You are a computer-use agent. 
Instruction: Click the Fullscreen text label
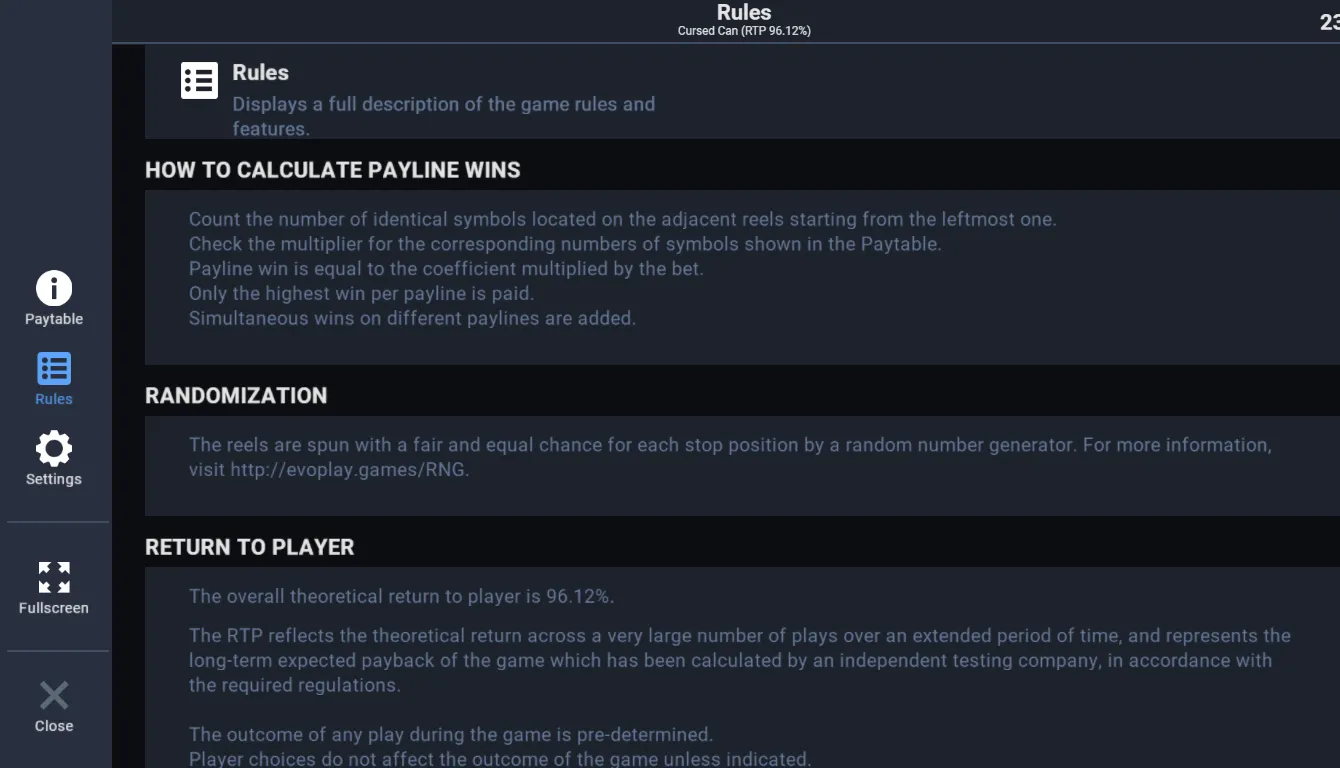click(54, 608)
